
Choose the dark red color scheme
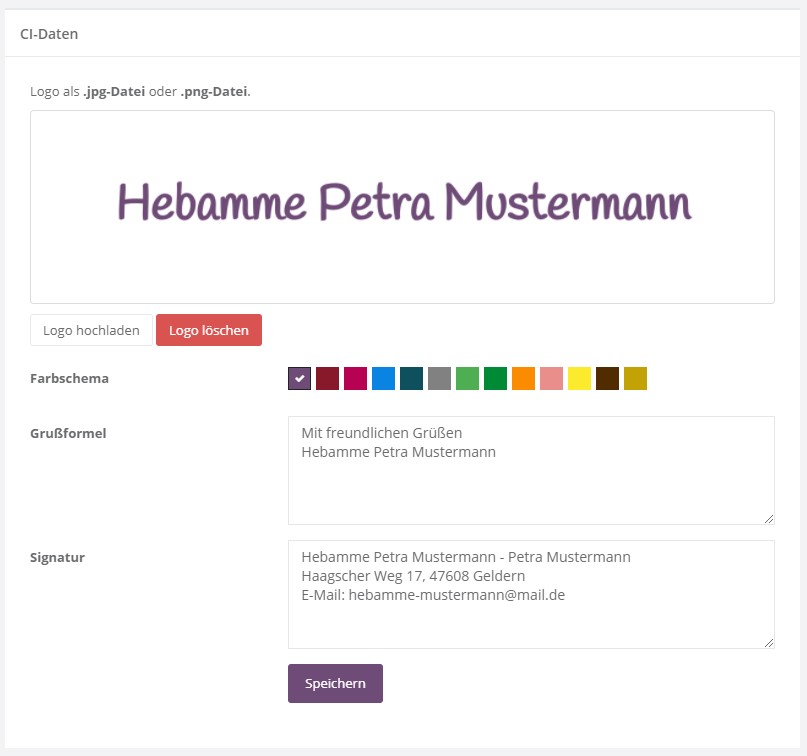(x=327, y=379)
